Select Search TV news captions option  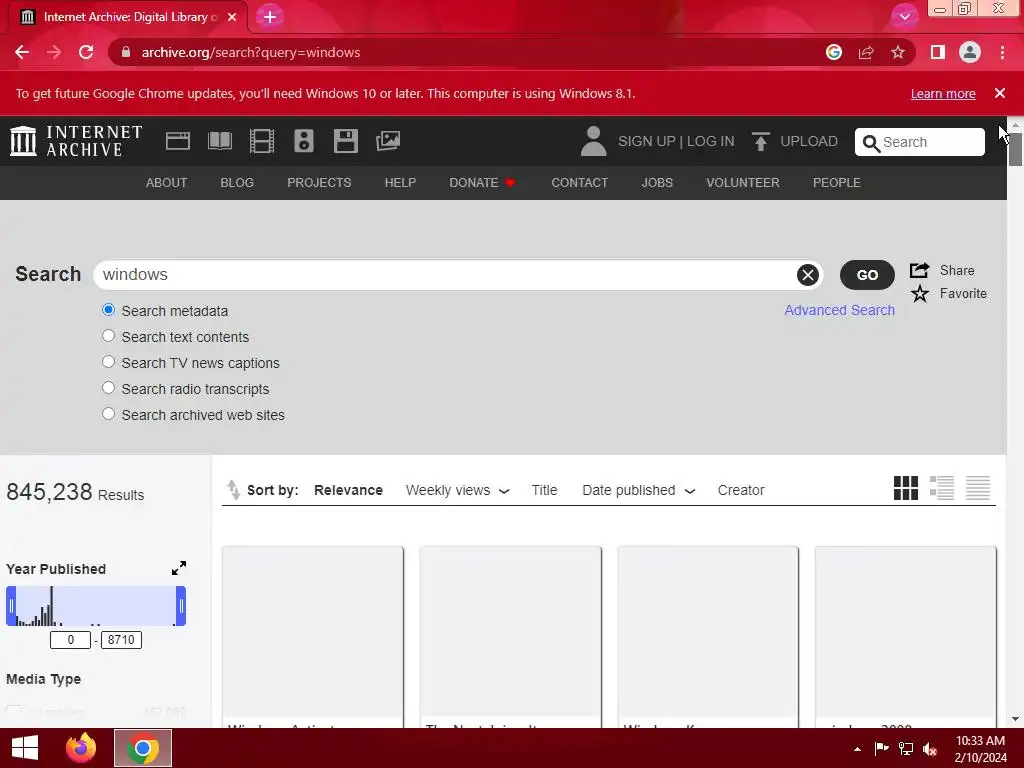click(108, 362)
